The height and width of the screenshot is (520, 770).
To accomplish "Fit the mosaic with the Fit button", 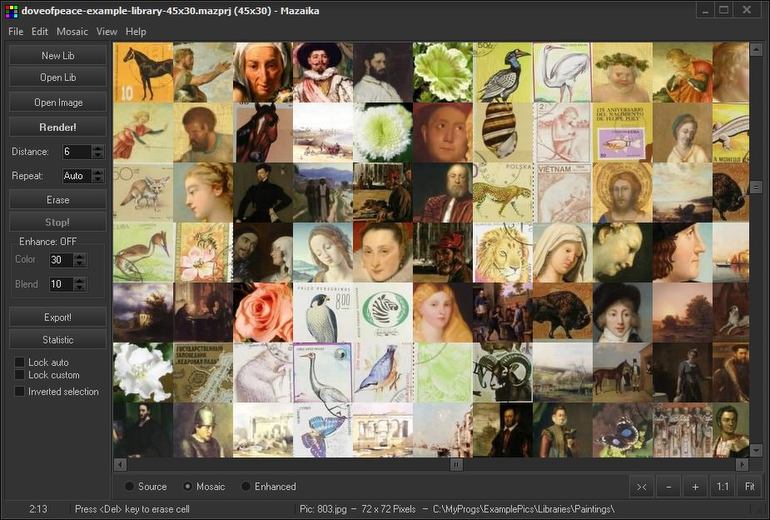I will (749, 487).
